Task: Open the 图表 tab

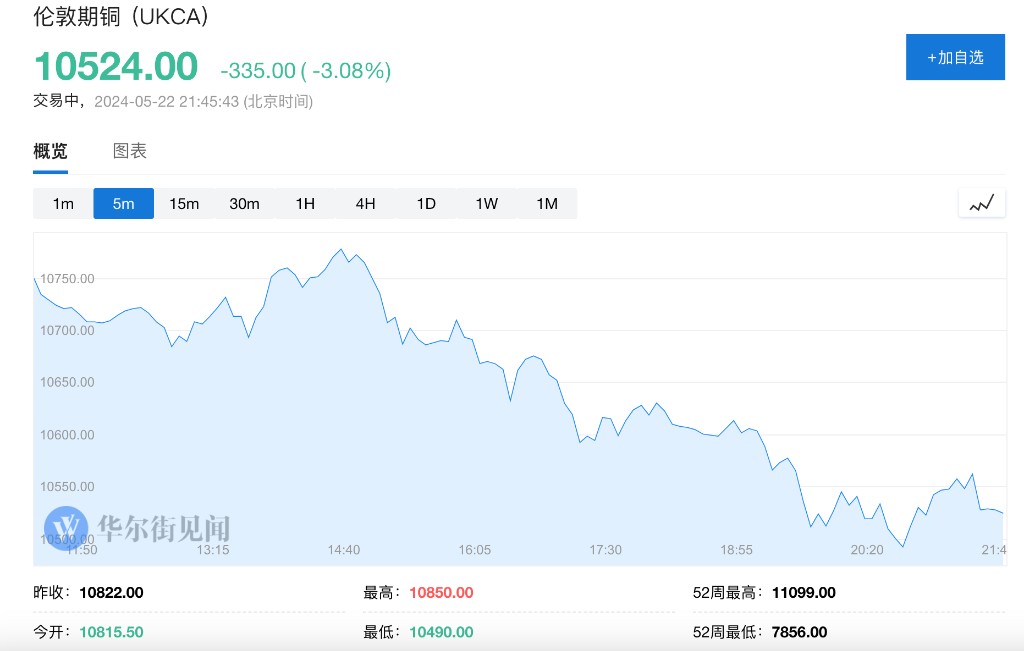Action: pyautogui.click(x=130, y=151)
